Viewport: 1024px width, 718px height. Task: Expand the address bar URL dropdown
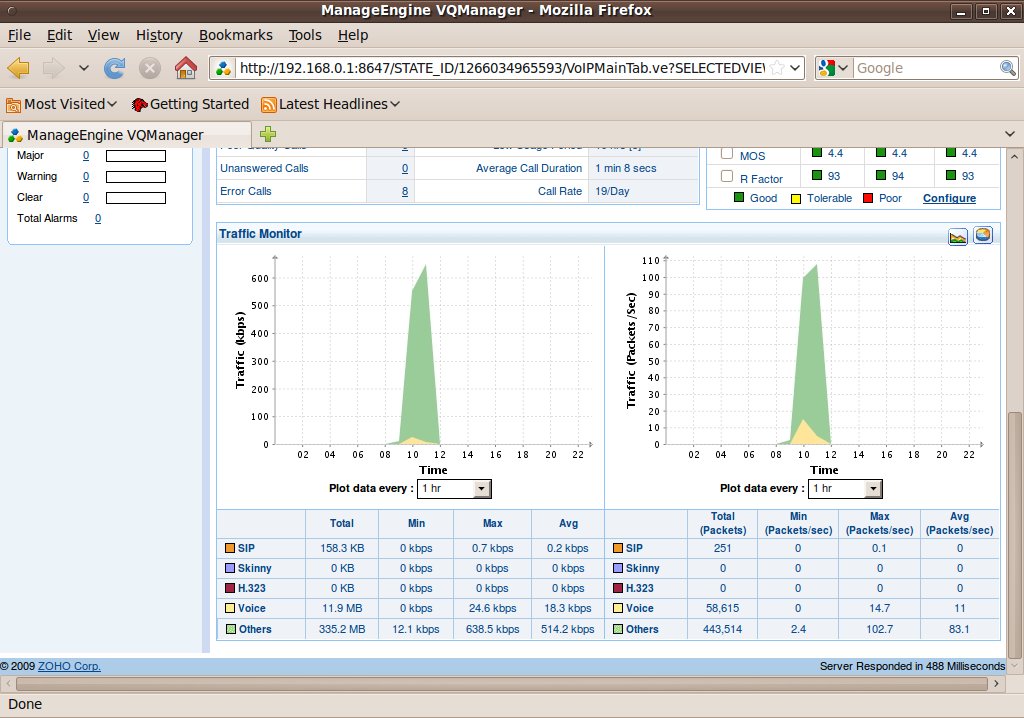[x=795, y=68]
